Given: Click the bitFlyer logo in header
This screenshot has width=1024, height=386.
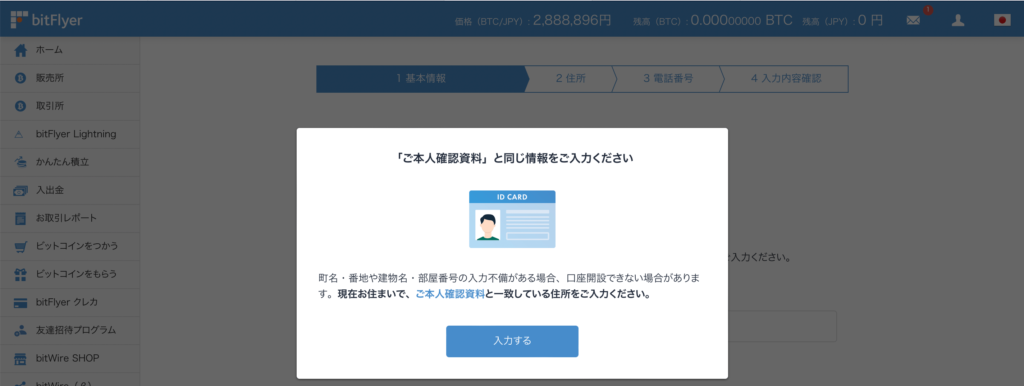Looking at the screenshot, I should (x=46, y=20).
